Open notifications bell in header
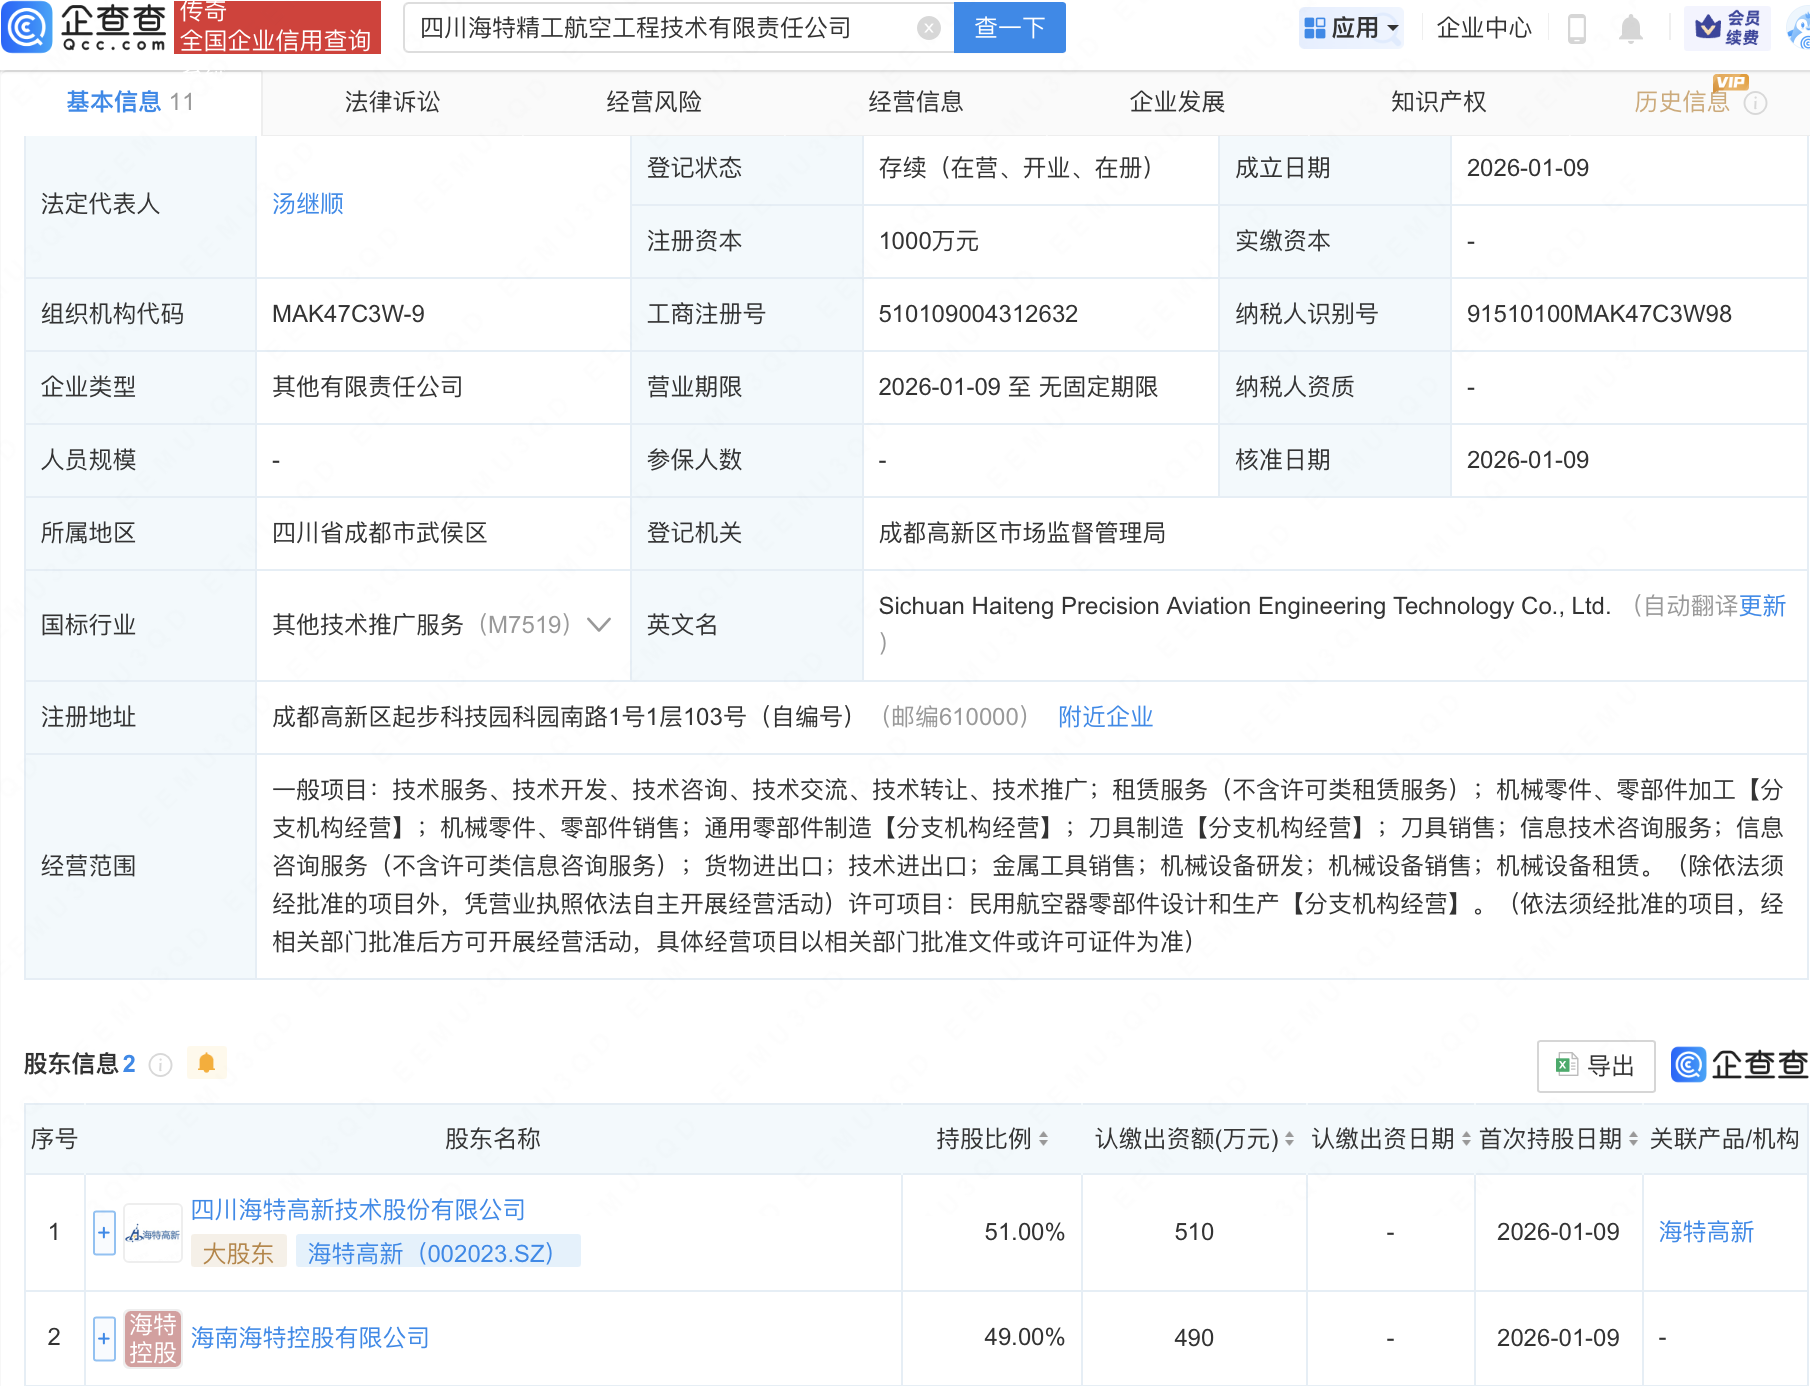 tap(1630, 28)
